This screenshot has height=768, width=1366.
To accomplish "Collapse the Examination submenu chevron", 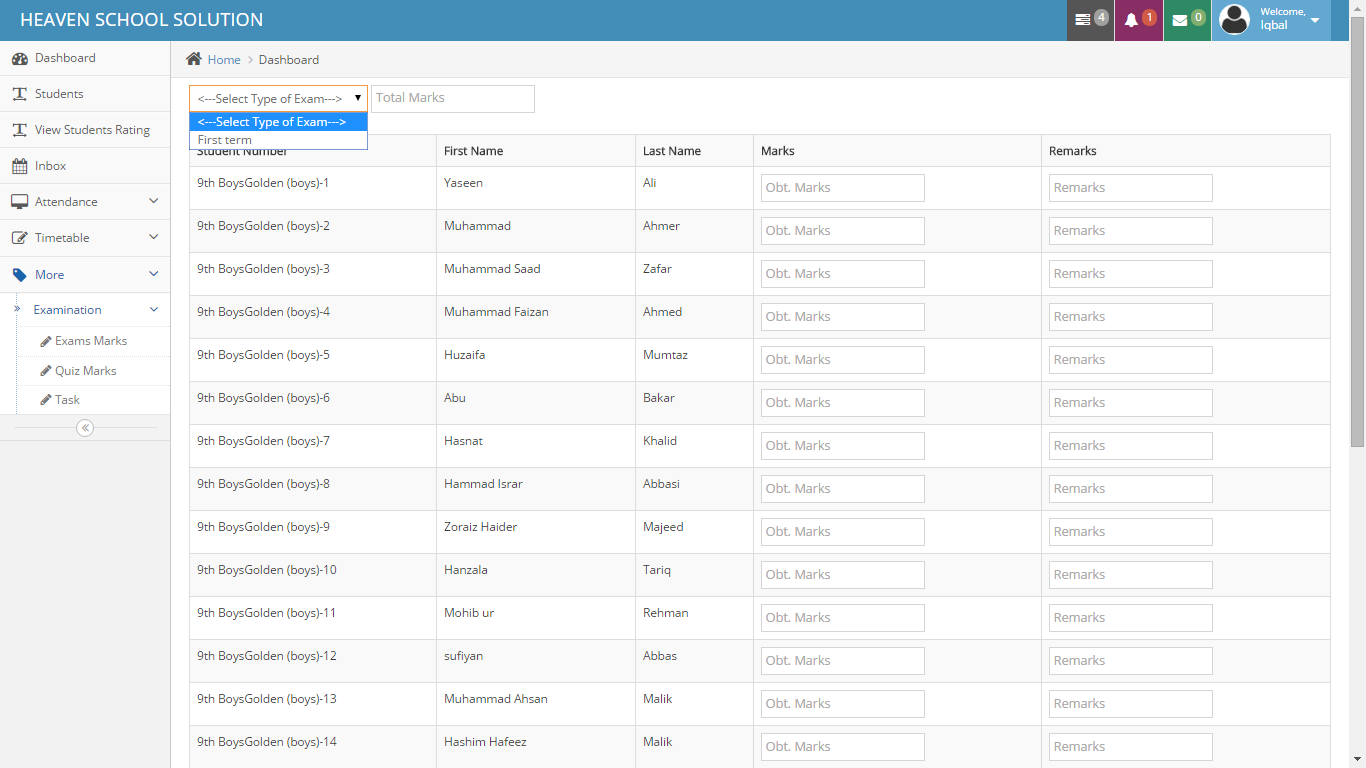I will [x=153, y=310].
